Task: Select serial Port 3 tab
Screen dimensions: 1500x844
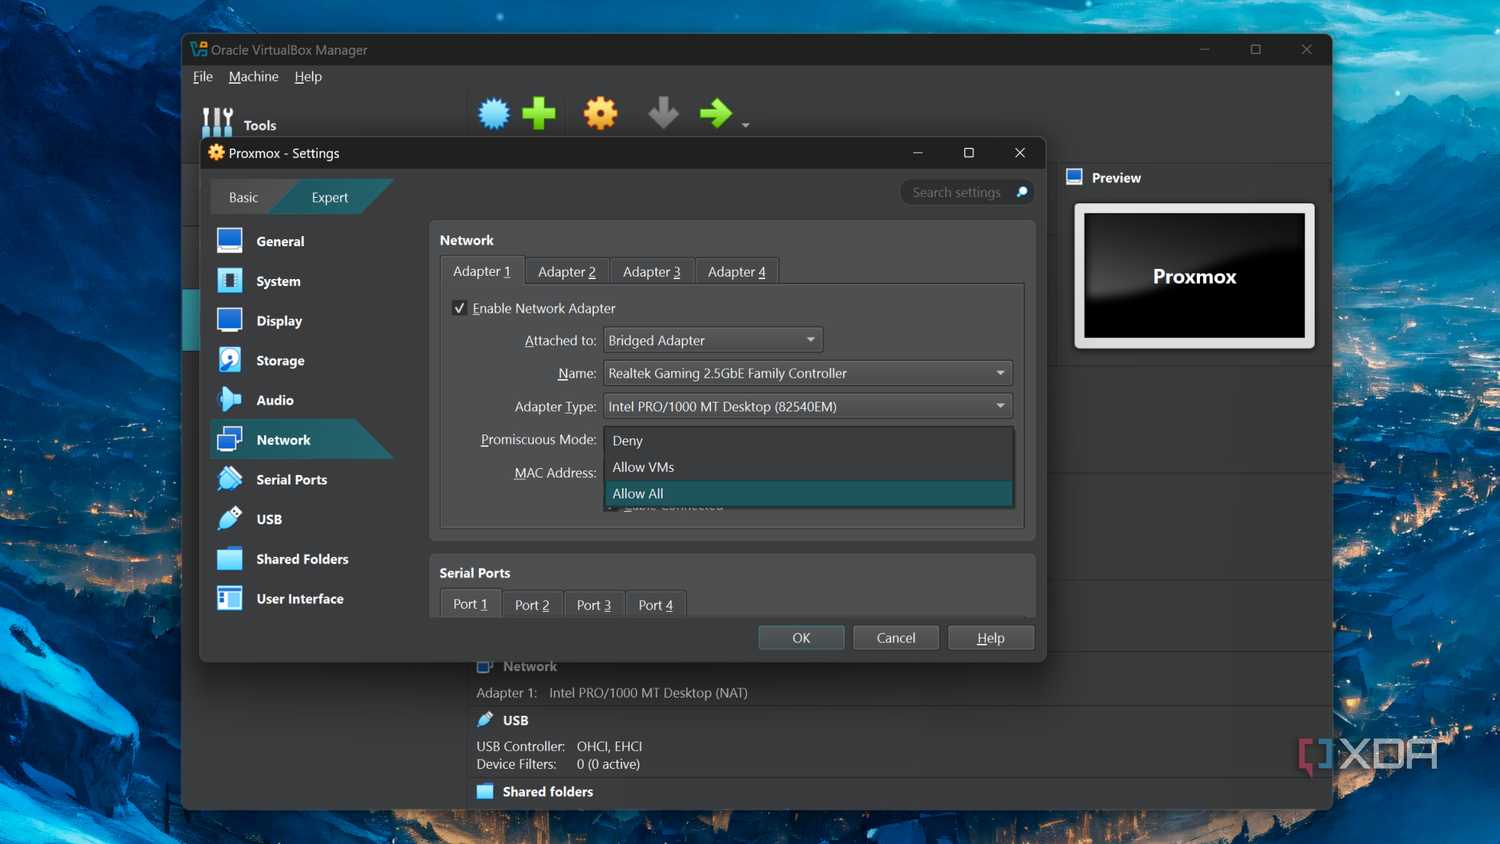Action: pyautogui.click(x=594, y=605)
